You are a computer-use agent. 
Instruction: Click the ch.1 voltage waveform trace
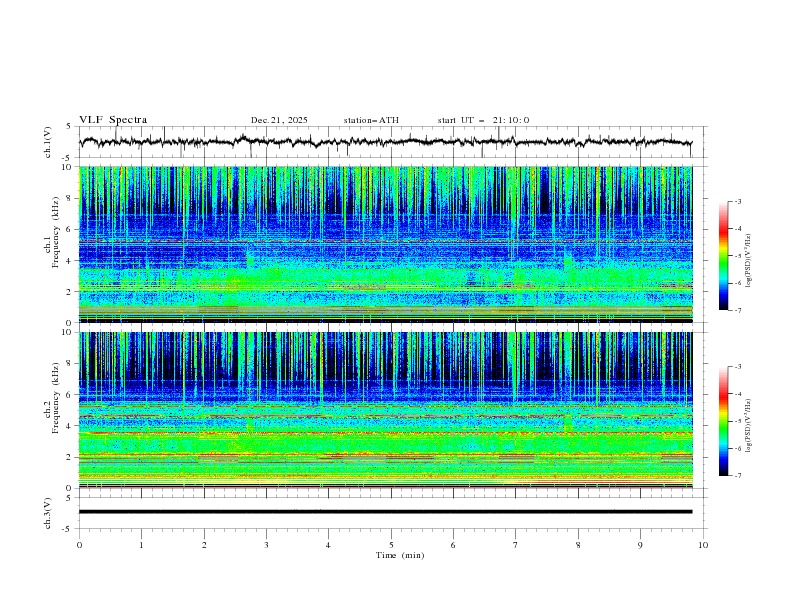pyautogui.click(x=385, y=142)
